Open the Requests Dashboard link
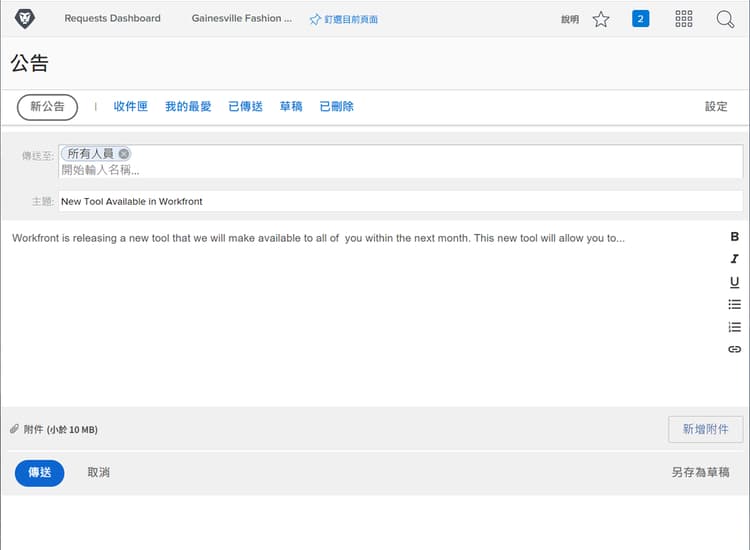 tap(112, 18)
